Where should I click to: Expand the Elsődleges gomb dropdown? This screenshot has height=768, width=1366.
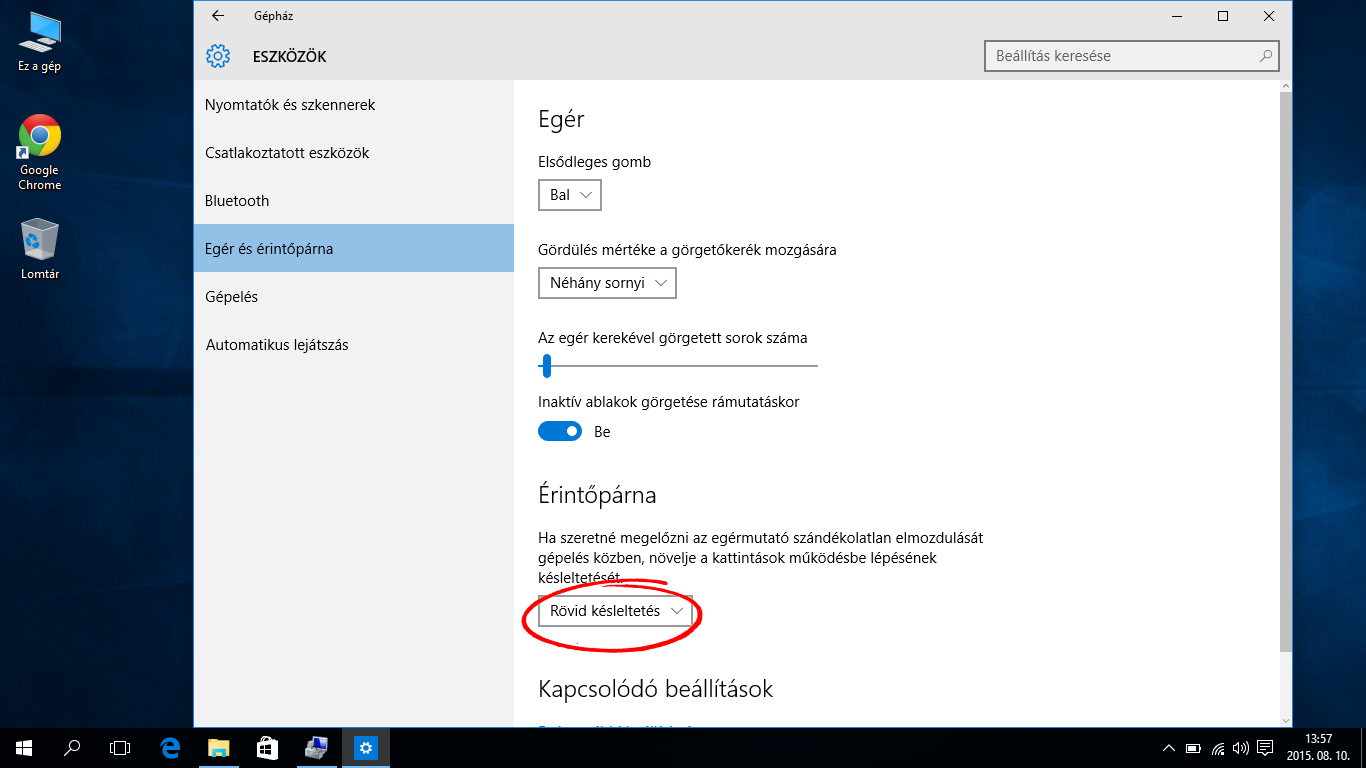(570, 195)
